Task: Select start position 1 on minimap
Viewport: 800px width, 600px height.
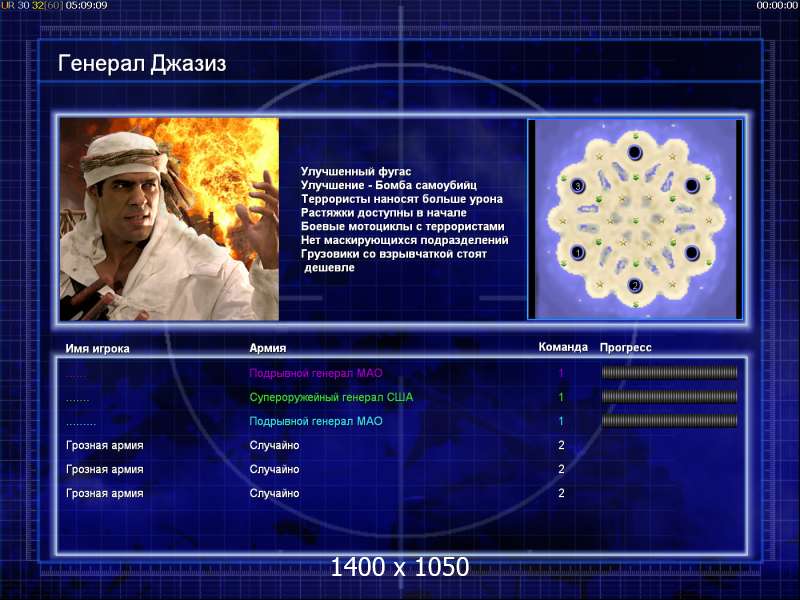Action: [x=578, y=253]
